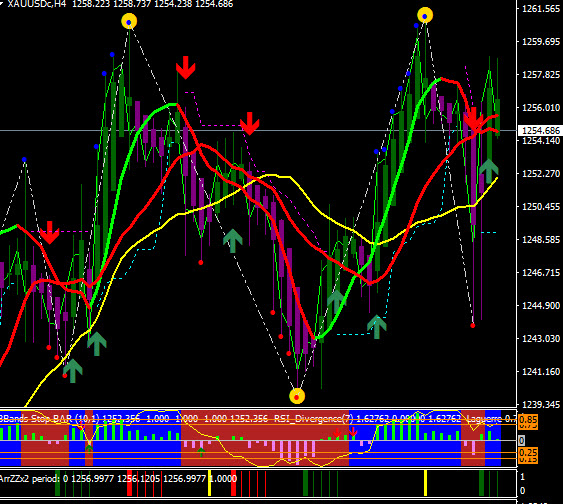
Task: Click the orange 0.85 level label
Action: (528, 419)
